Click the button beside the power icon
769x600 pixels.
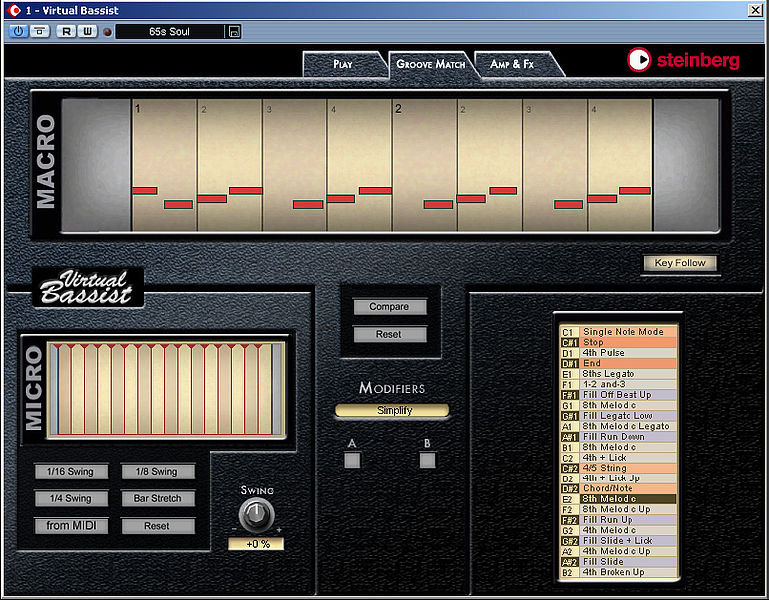coord(40,31)
